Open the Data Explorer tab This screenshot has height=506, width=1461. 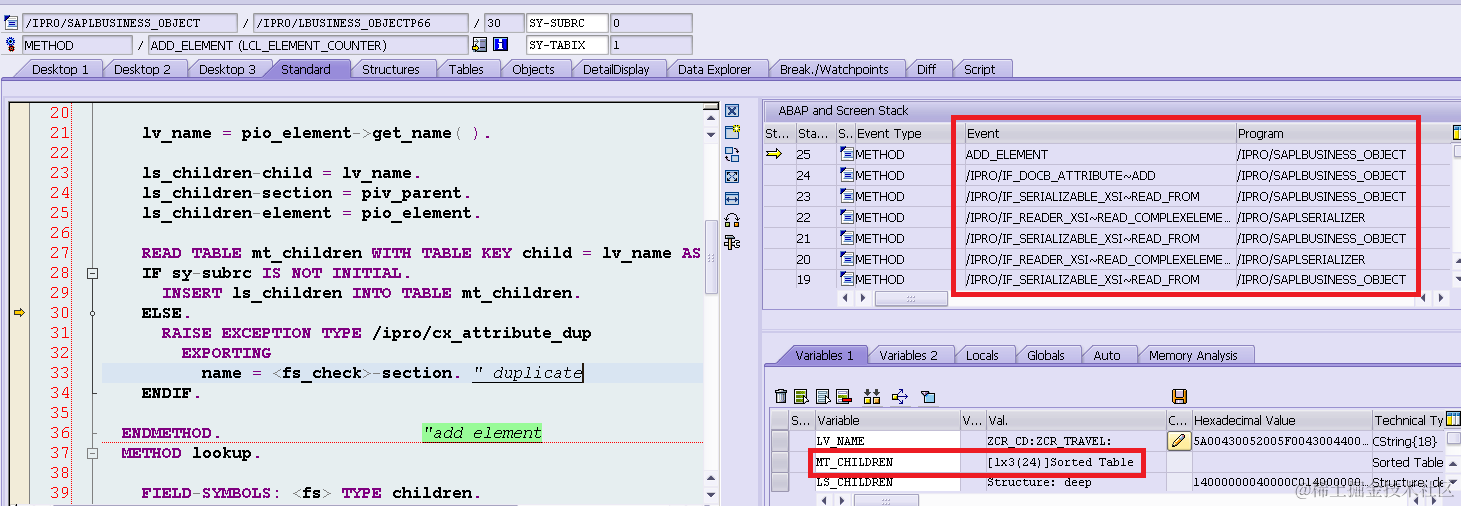[x=714, y=69]
